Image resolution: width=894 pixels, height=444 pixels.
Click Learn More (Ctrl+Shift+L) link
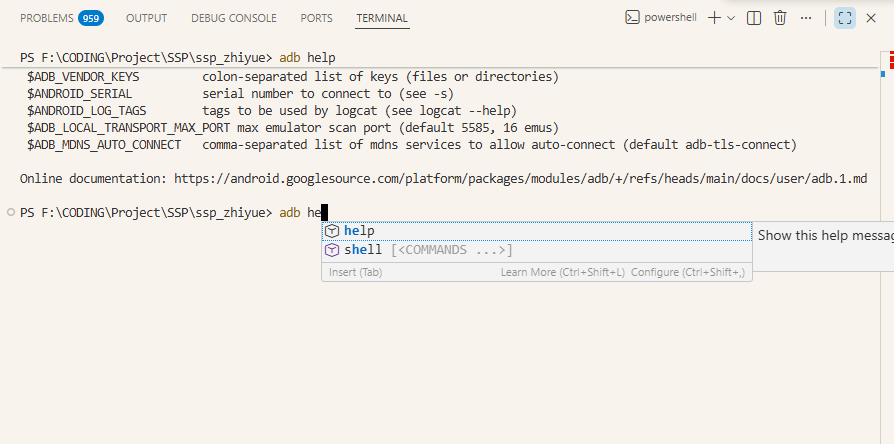pyautogui.click(x=563, y=272)
